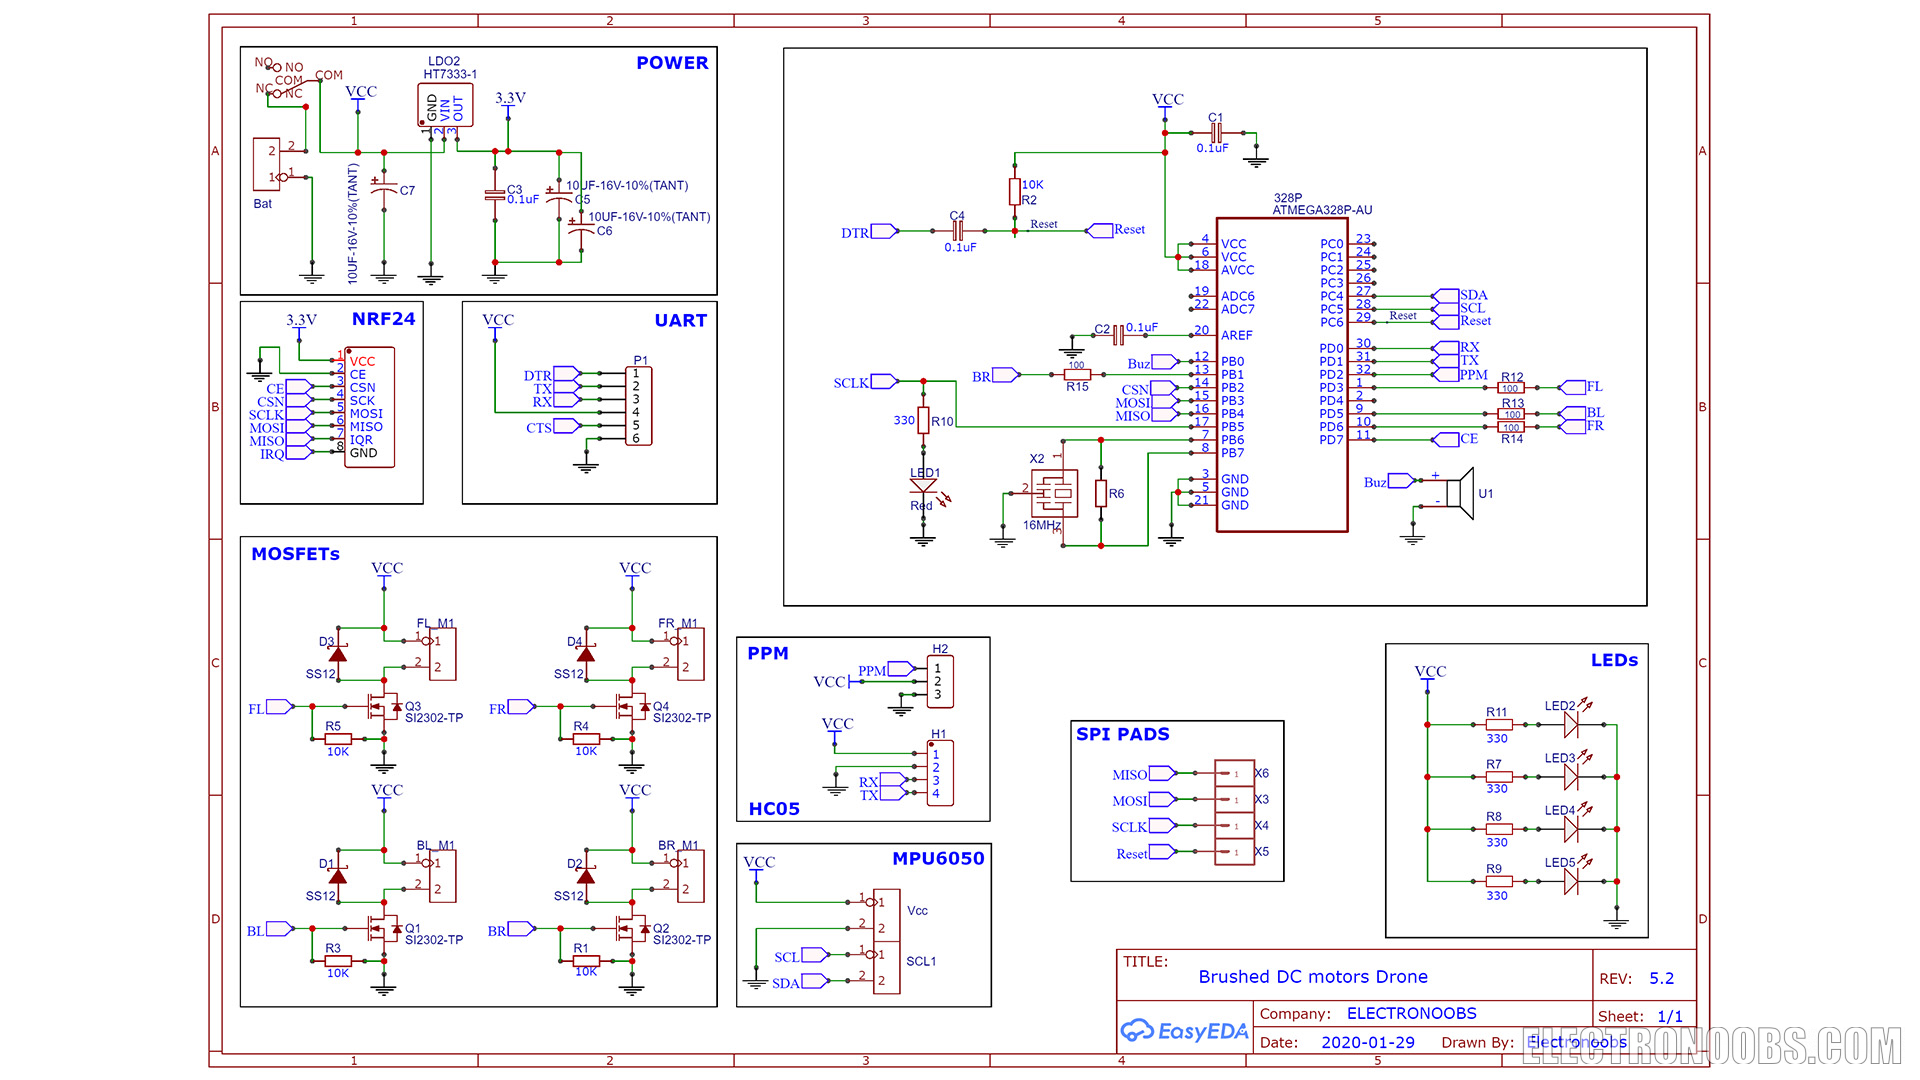This screenshot has height=1080, width=1920.
Task: Select LED5 in the LEDs block
Action: pos(1571,880)
